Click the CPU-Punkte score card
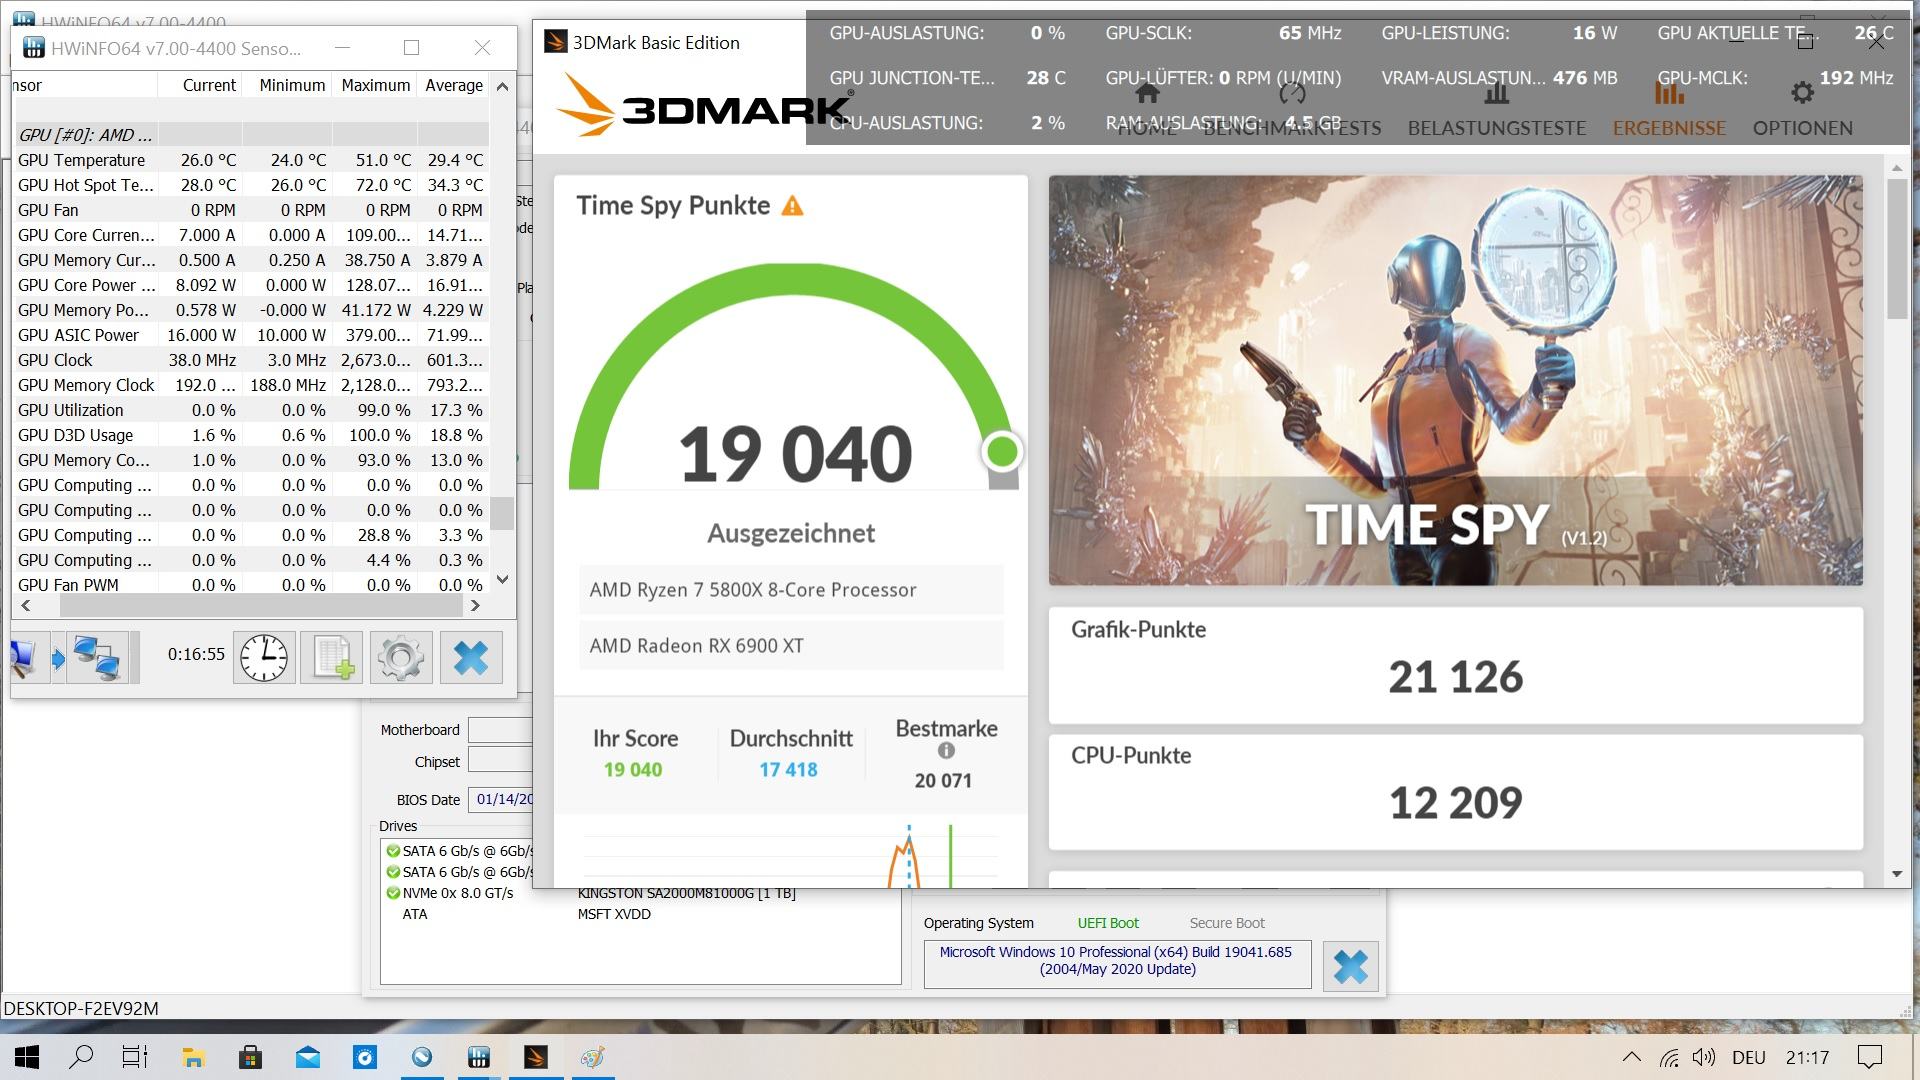This screenshot has height=1080, width=1920. [1455, 792]
